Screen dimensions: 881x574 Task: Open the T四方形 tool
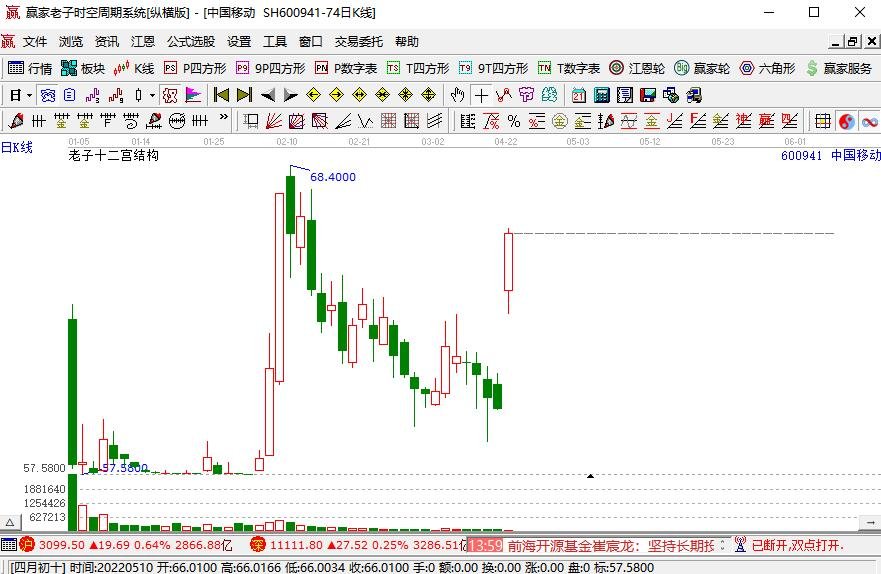[418, 69]
